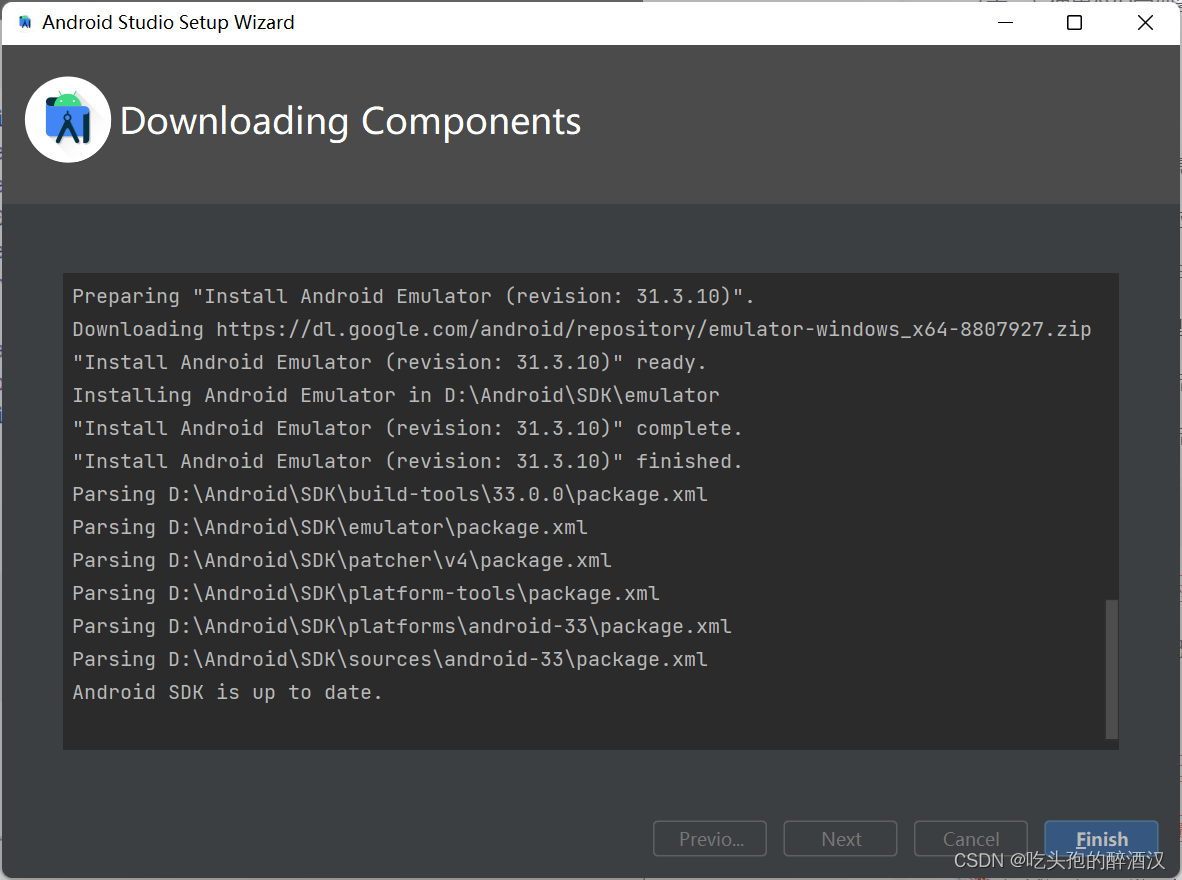
Task: Click the log line ending with 'ready.'
Action: 389,363
